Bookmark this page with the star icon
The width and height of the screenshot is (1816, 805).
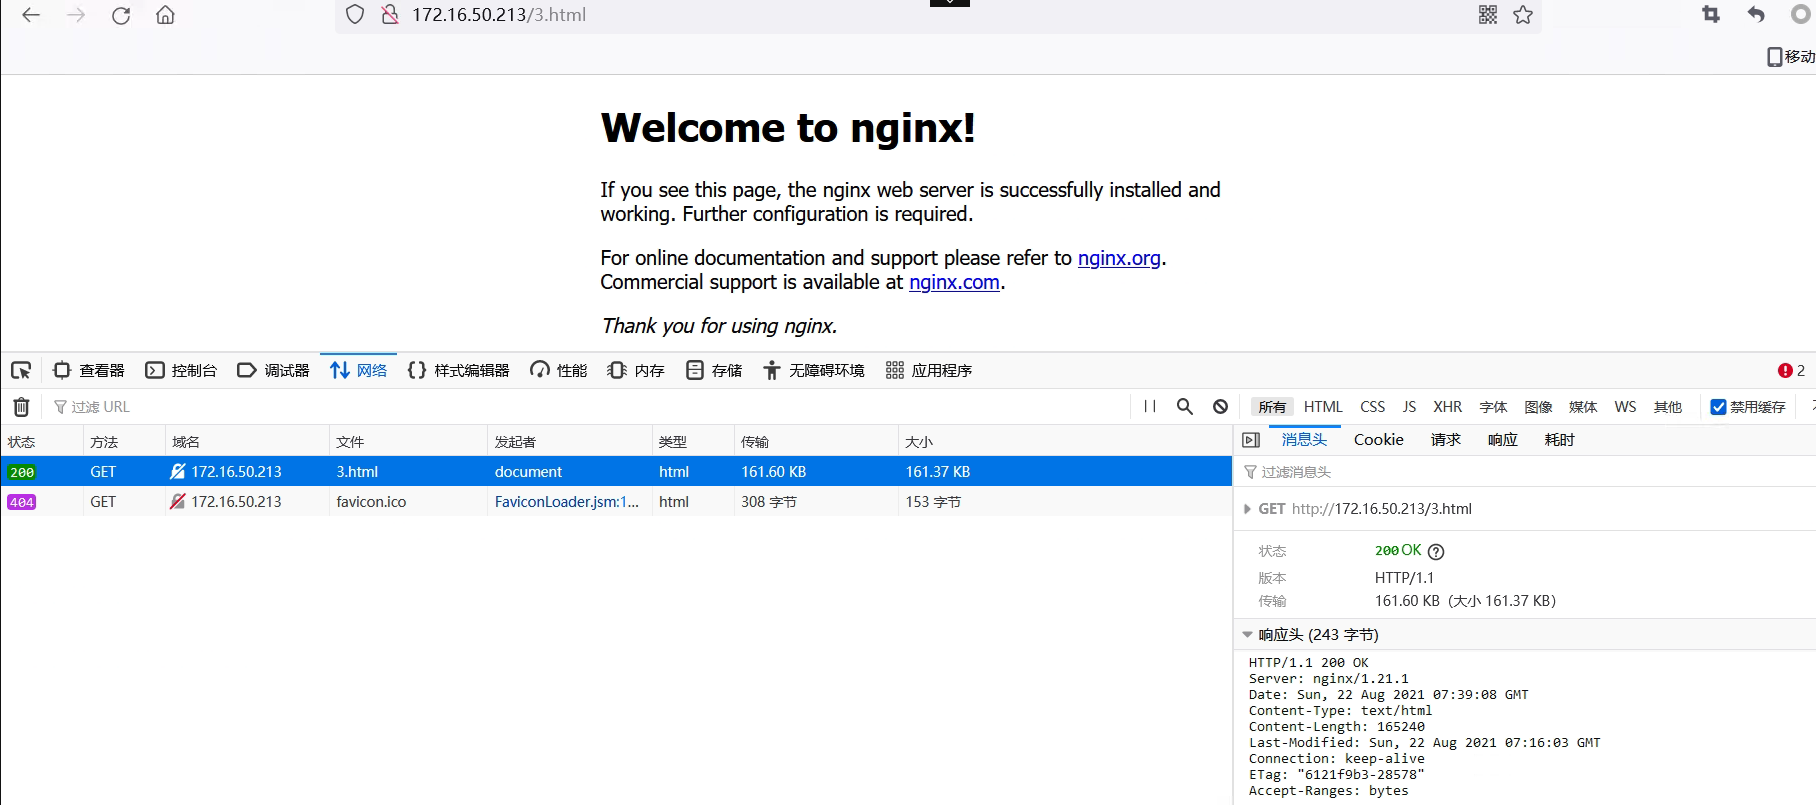coord(1523,15)
